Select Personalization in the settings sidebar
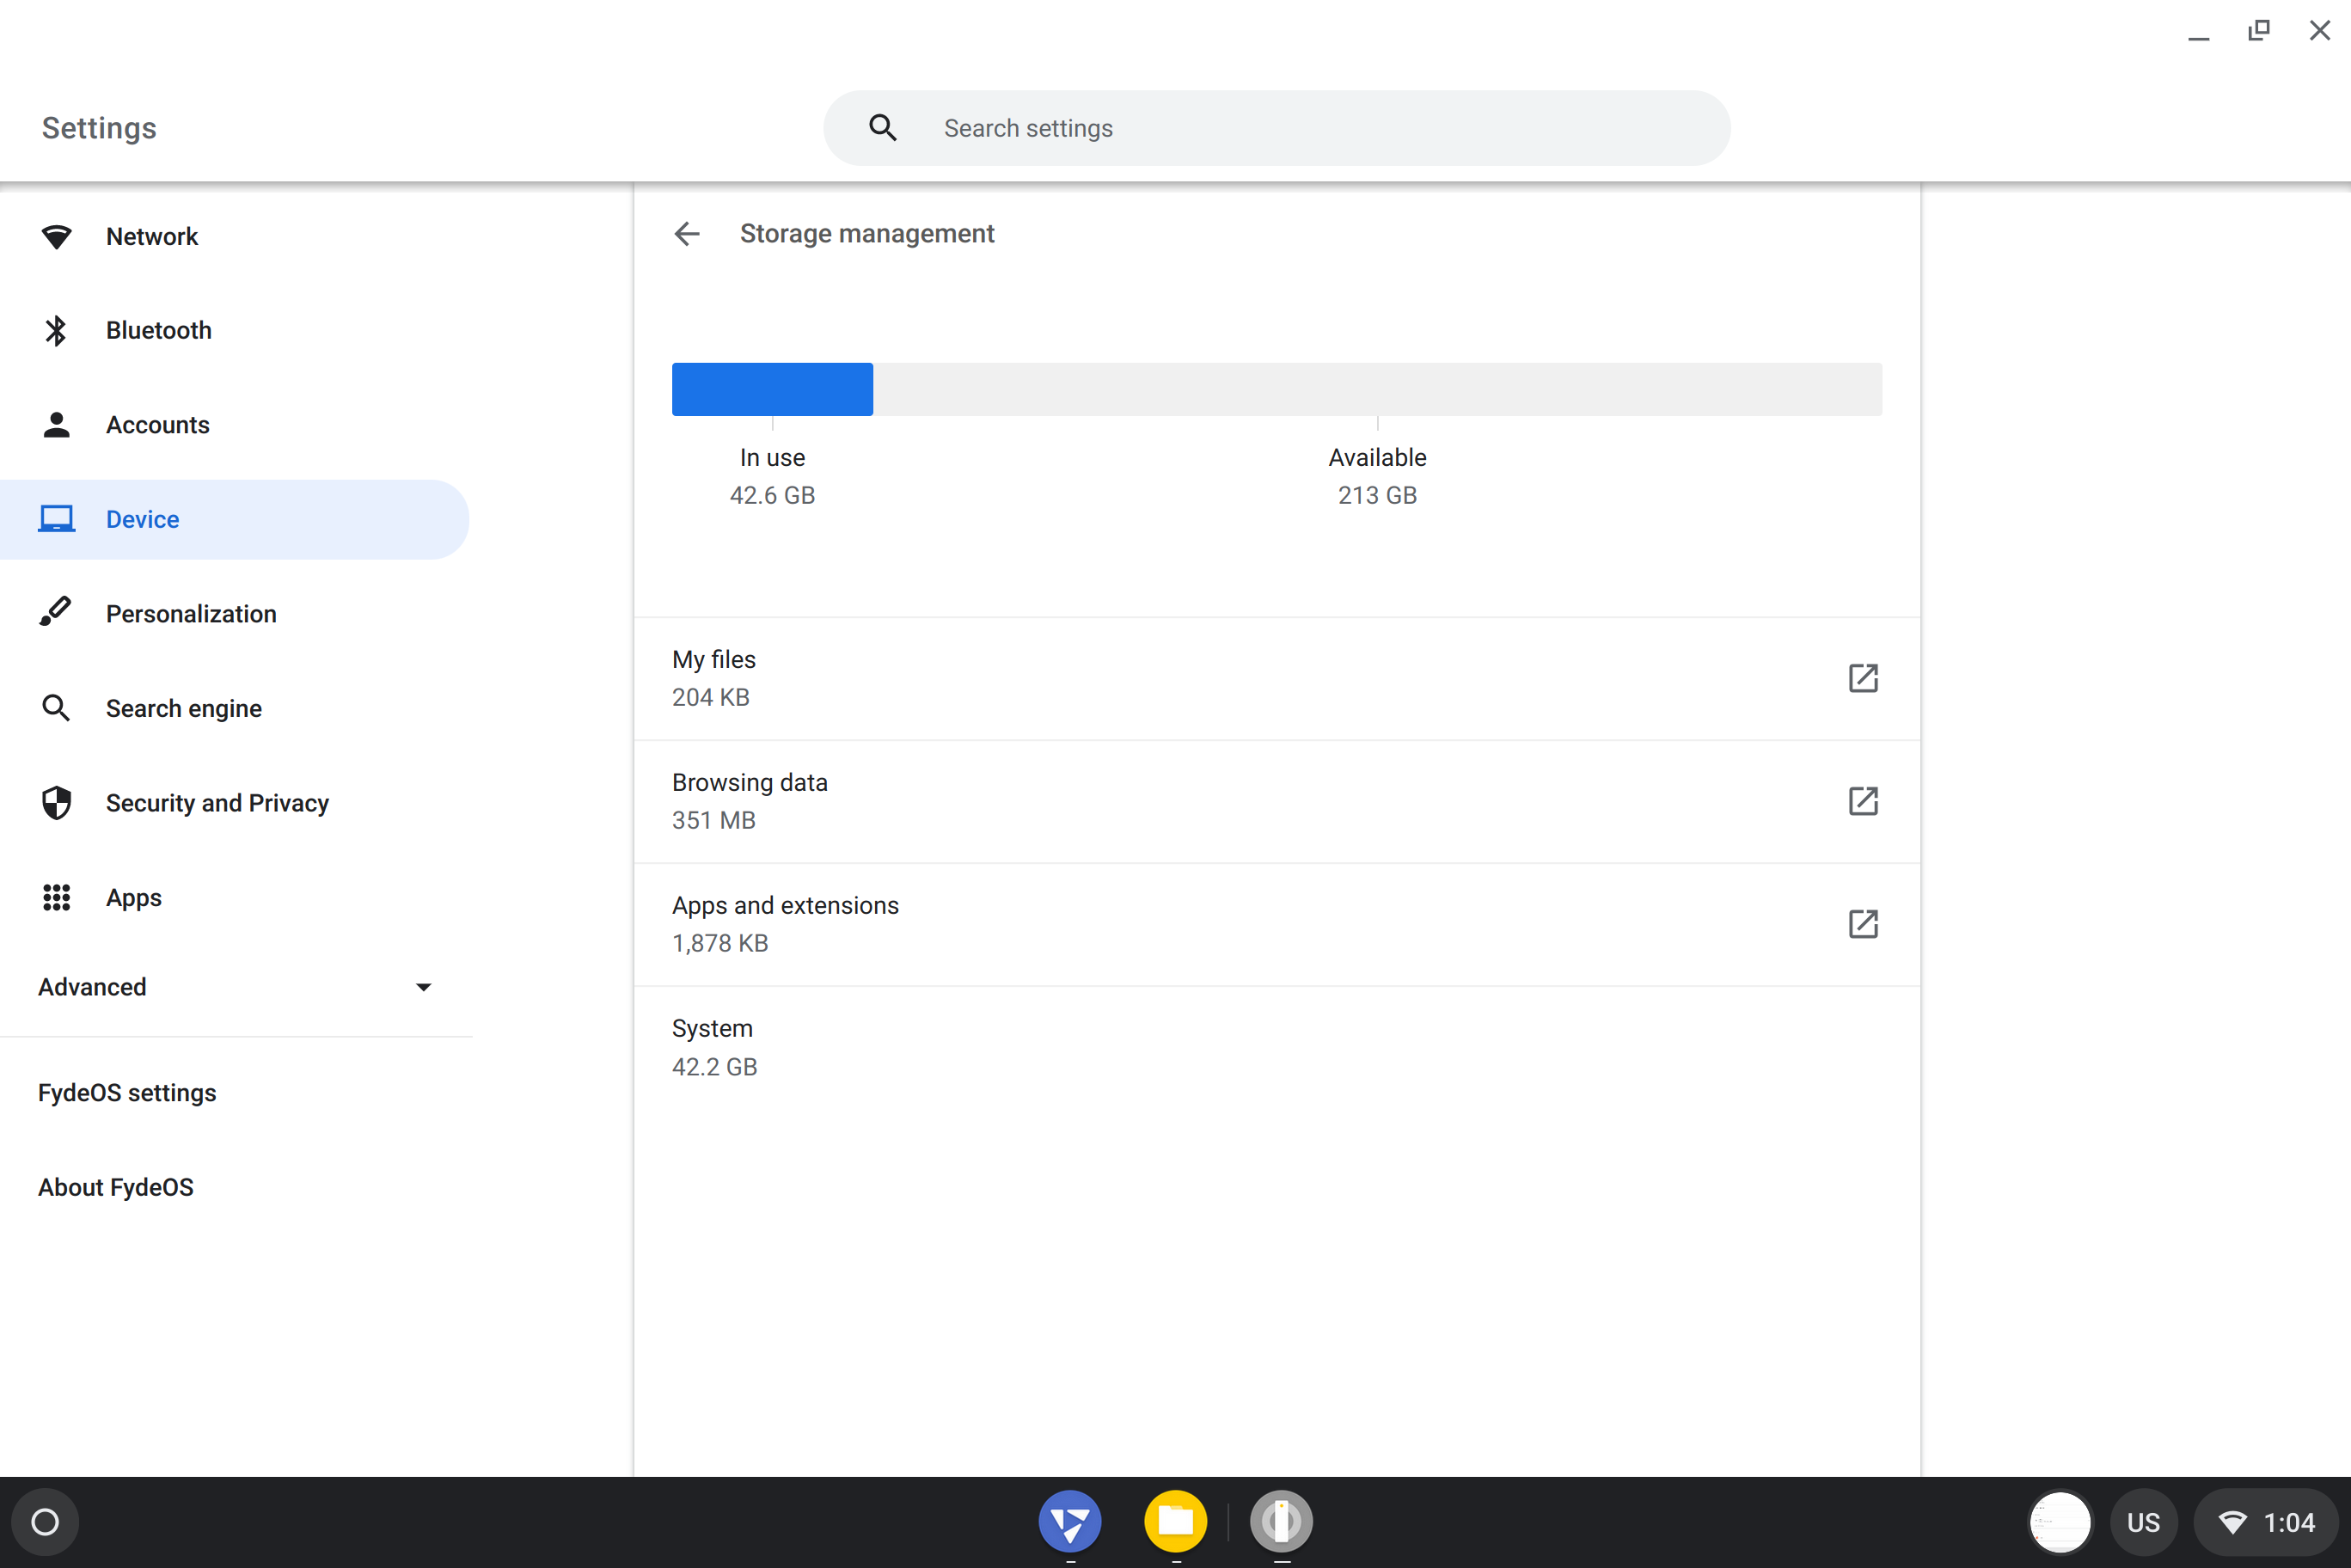2351x1568 pixels. tap(236, 613)
